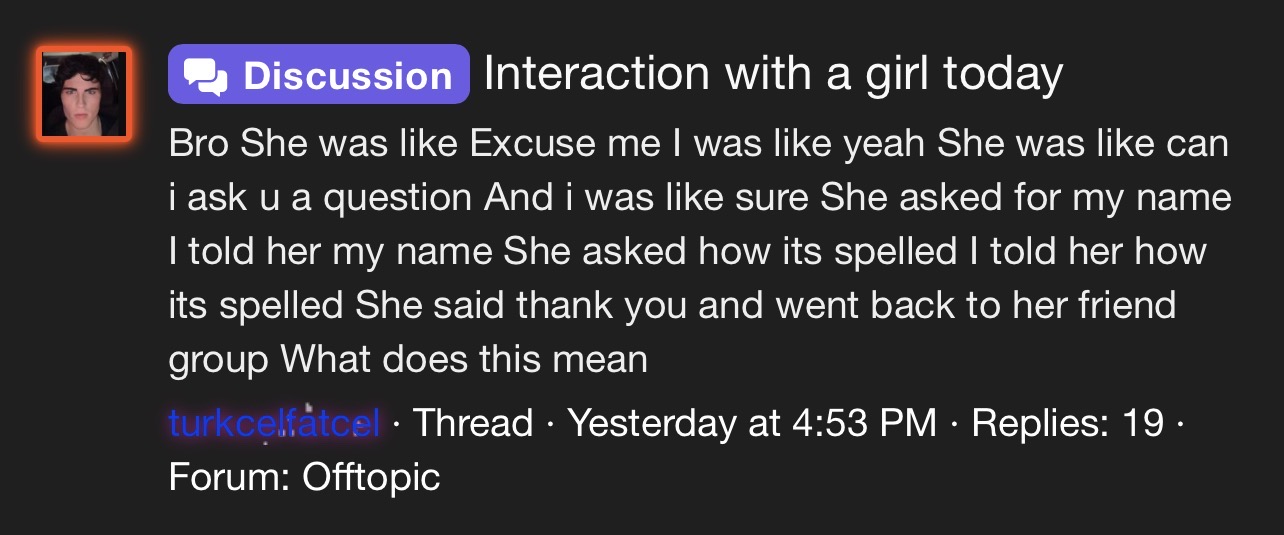Click the snippet line beginning "i ask u a question"
Viewport: 1284px width, 535px height.
[698, 197]
